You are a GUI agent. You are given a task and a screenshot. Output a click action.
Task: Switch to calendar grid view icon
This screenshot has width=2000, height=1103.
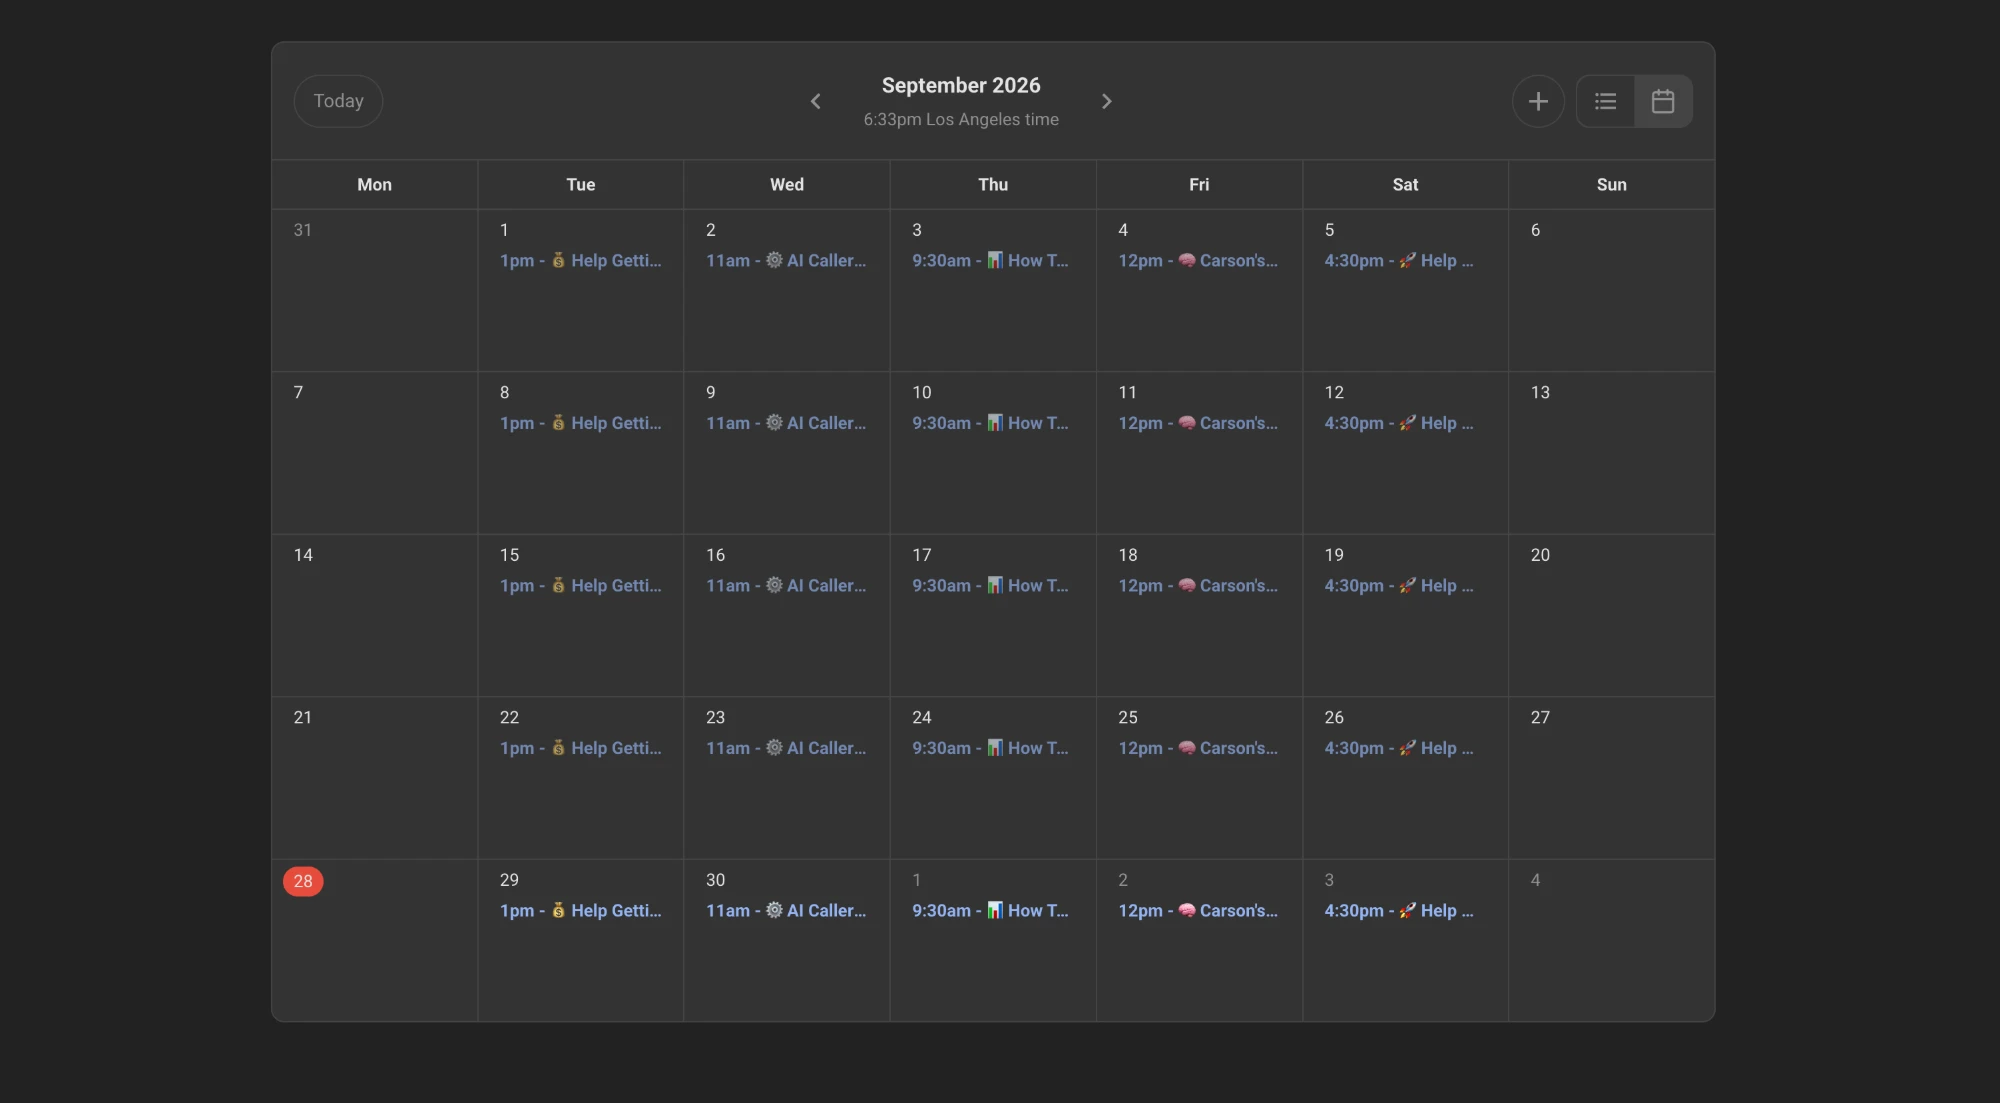1663,101
